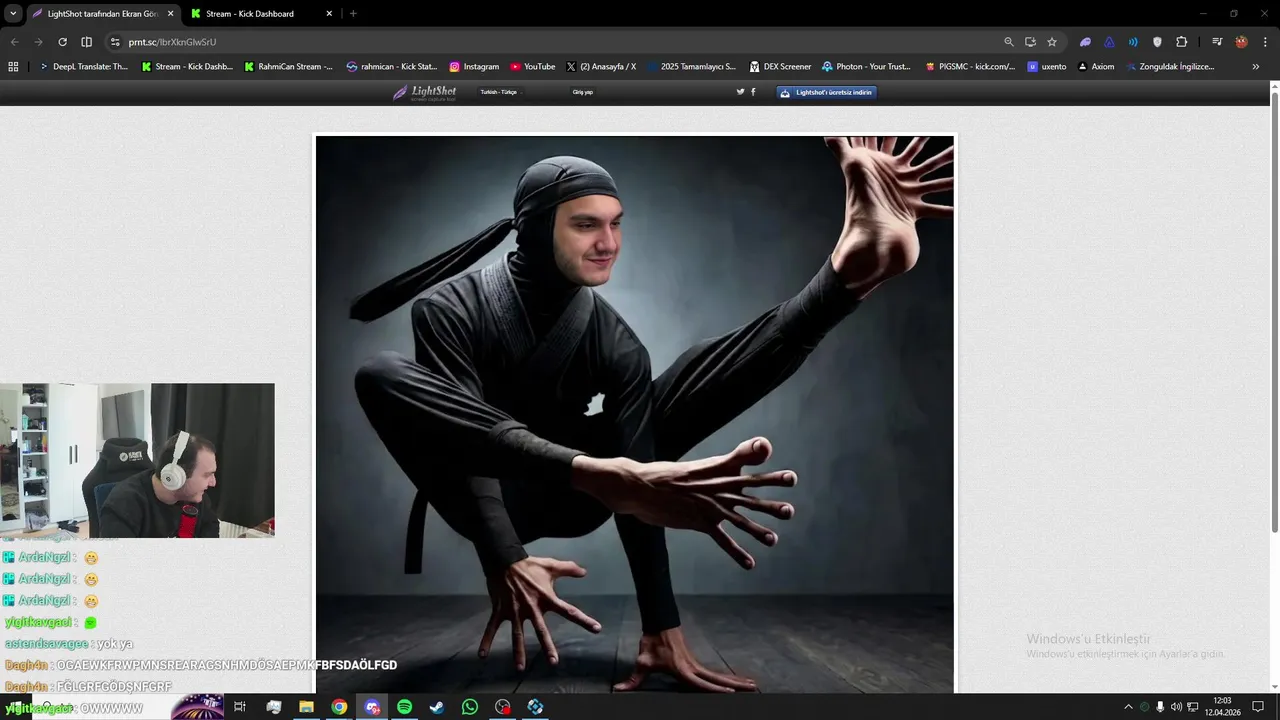Viewport: 1280px width, 720px height.
Task: Open the Chrome profile avatar
Action: pyautogui.click(x=1241, y=42)
